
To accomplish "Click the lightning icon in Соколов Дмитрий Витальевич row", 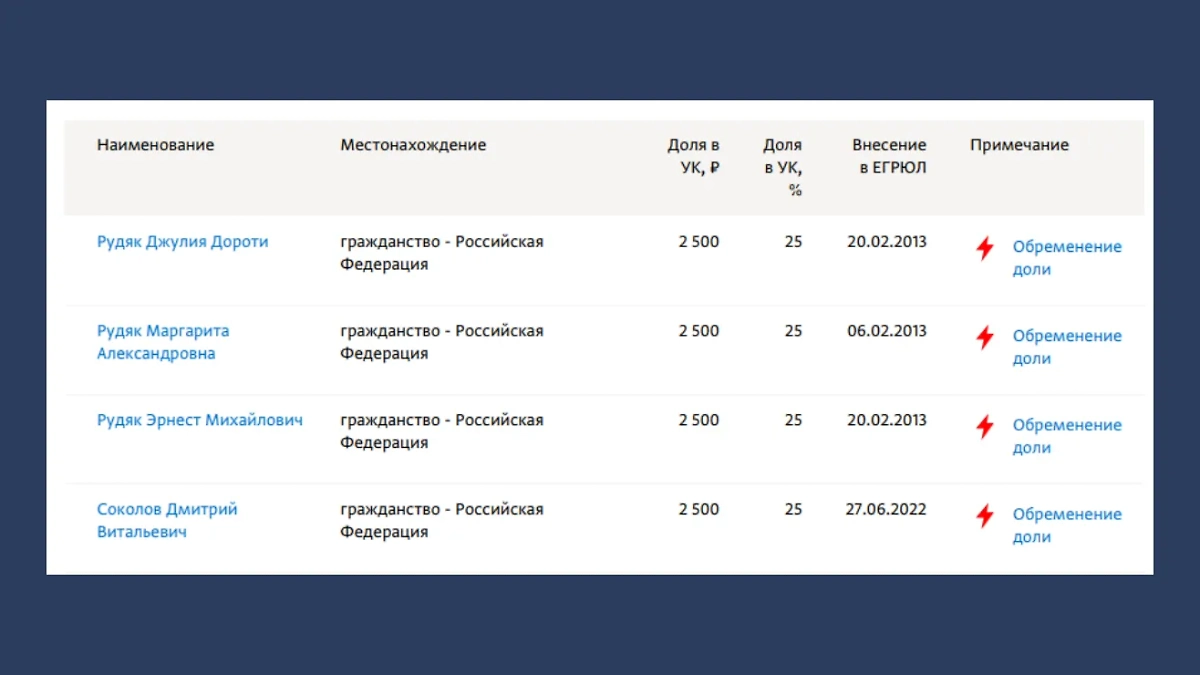I will tap(985, 515).
